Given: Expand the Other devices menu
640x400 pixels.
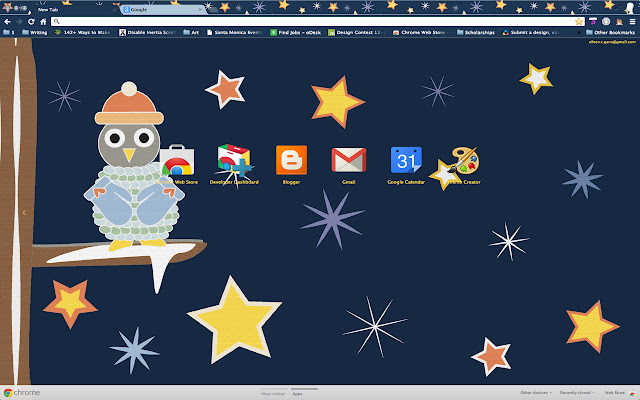Looking at the screenshot, I should (x=536, y=393).
